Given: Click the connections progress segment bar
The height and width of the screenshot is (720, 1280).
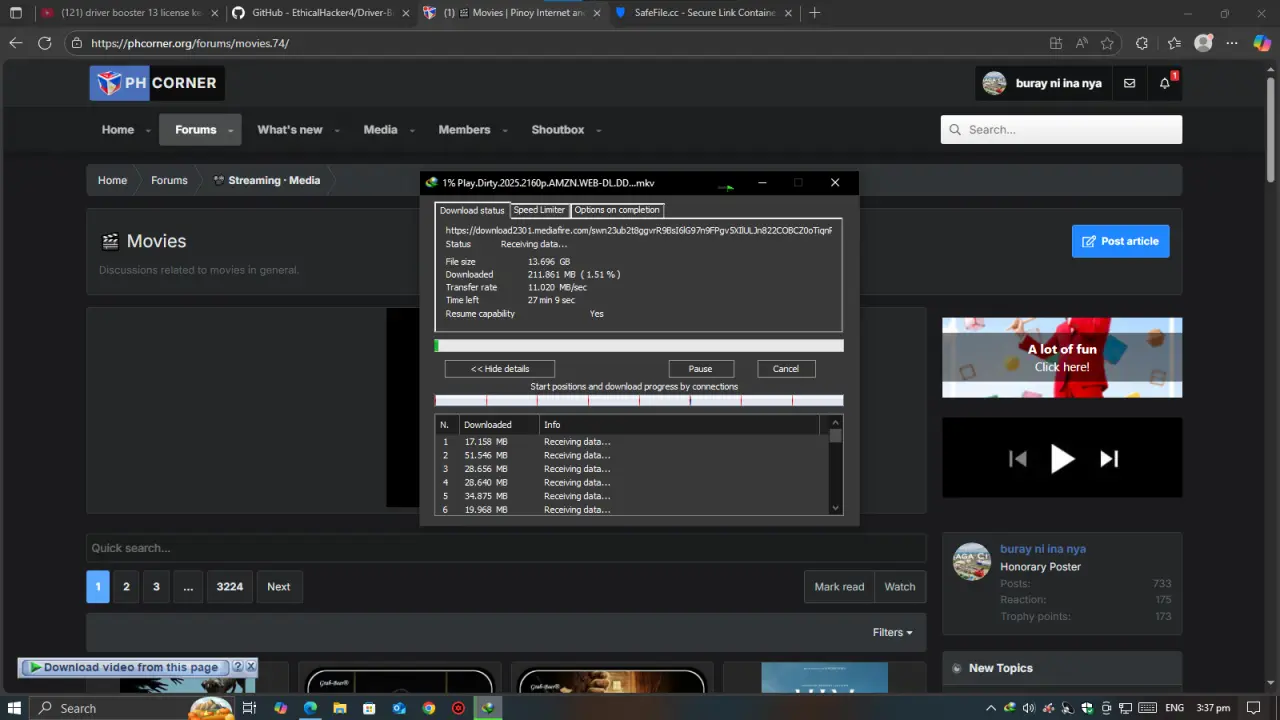Looking at the screenshot, I should click(x=639, y=400).
